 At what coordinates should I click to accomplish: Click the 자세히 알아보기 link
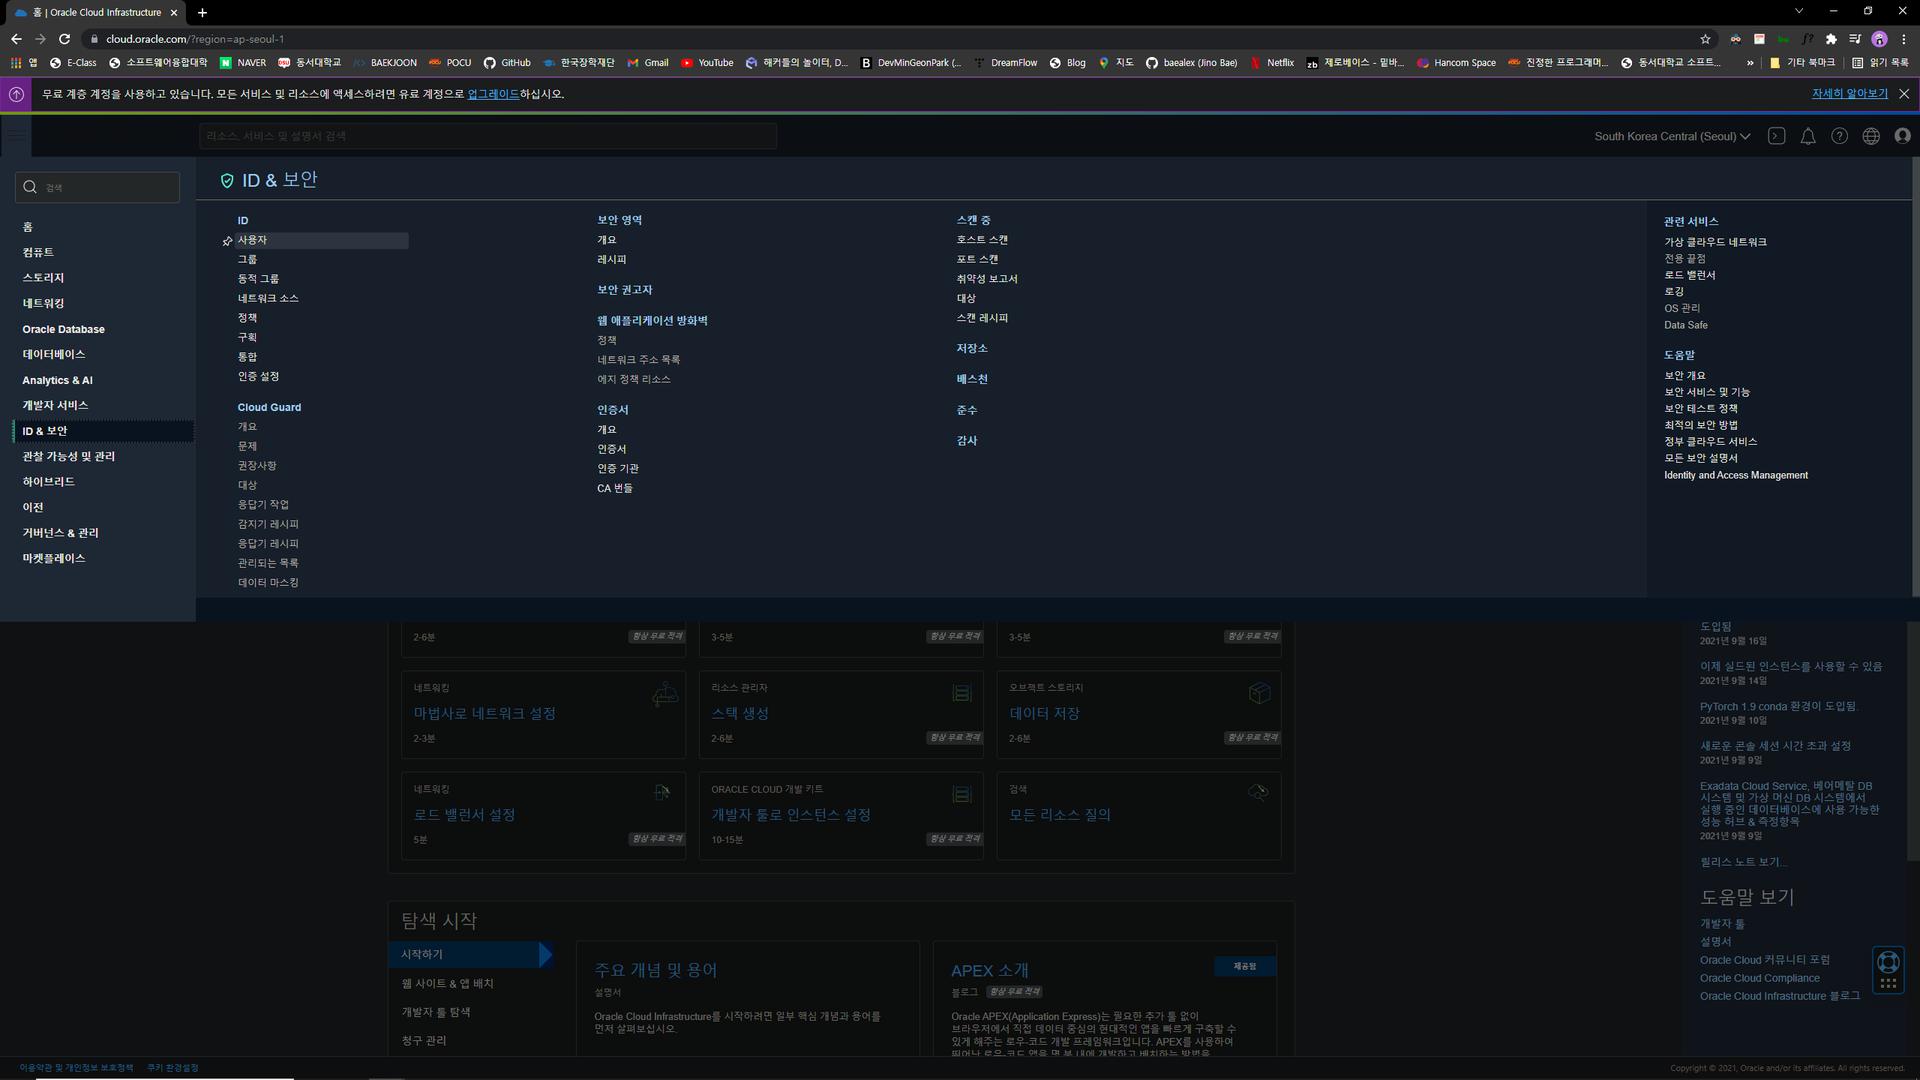click(1849, 94)
